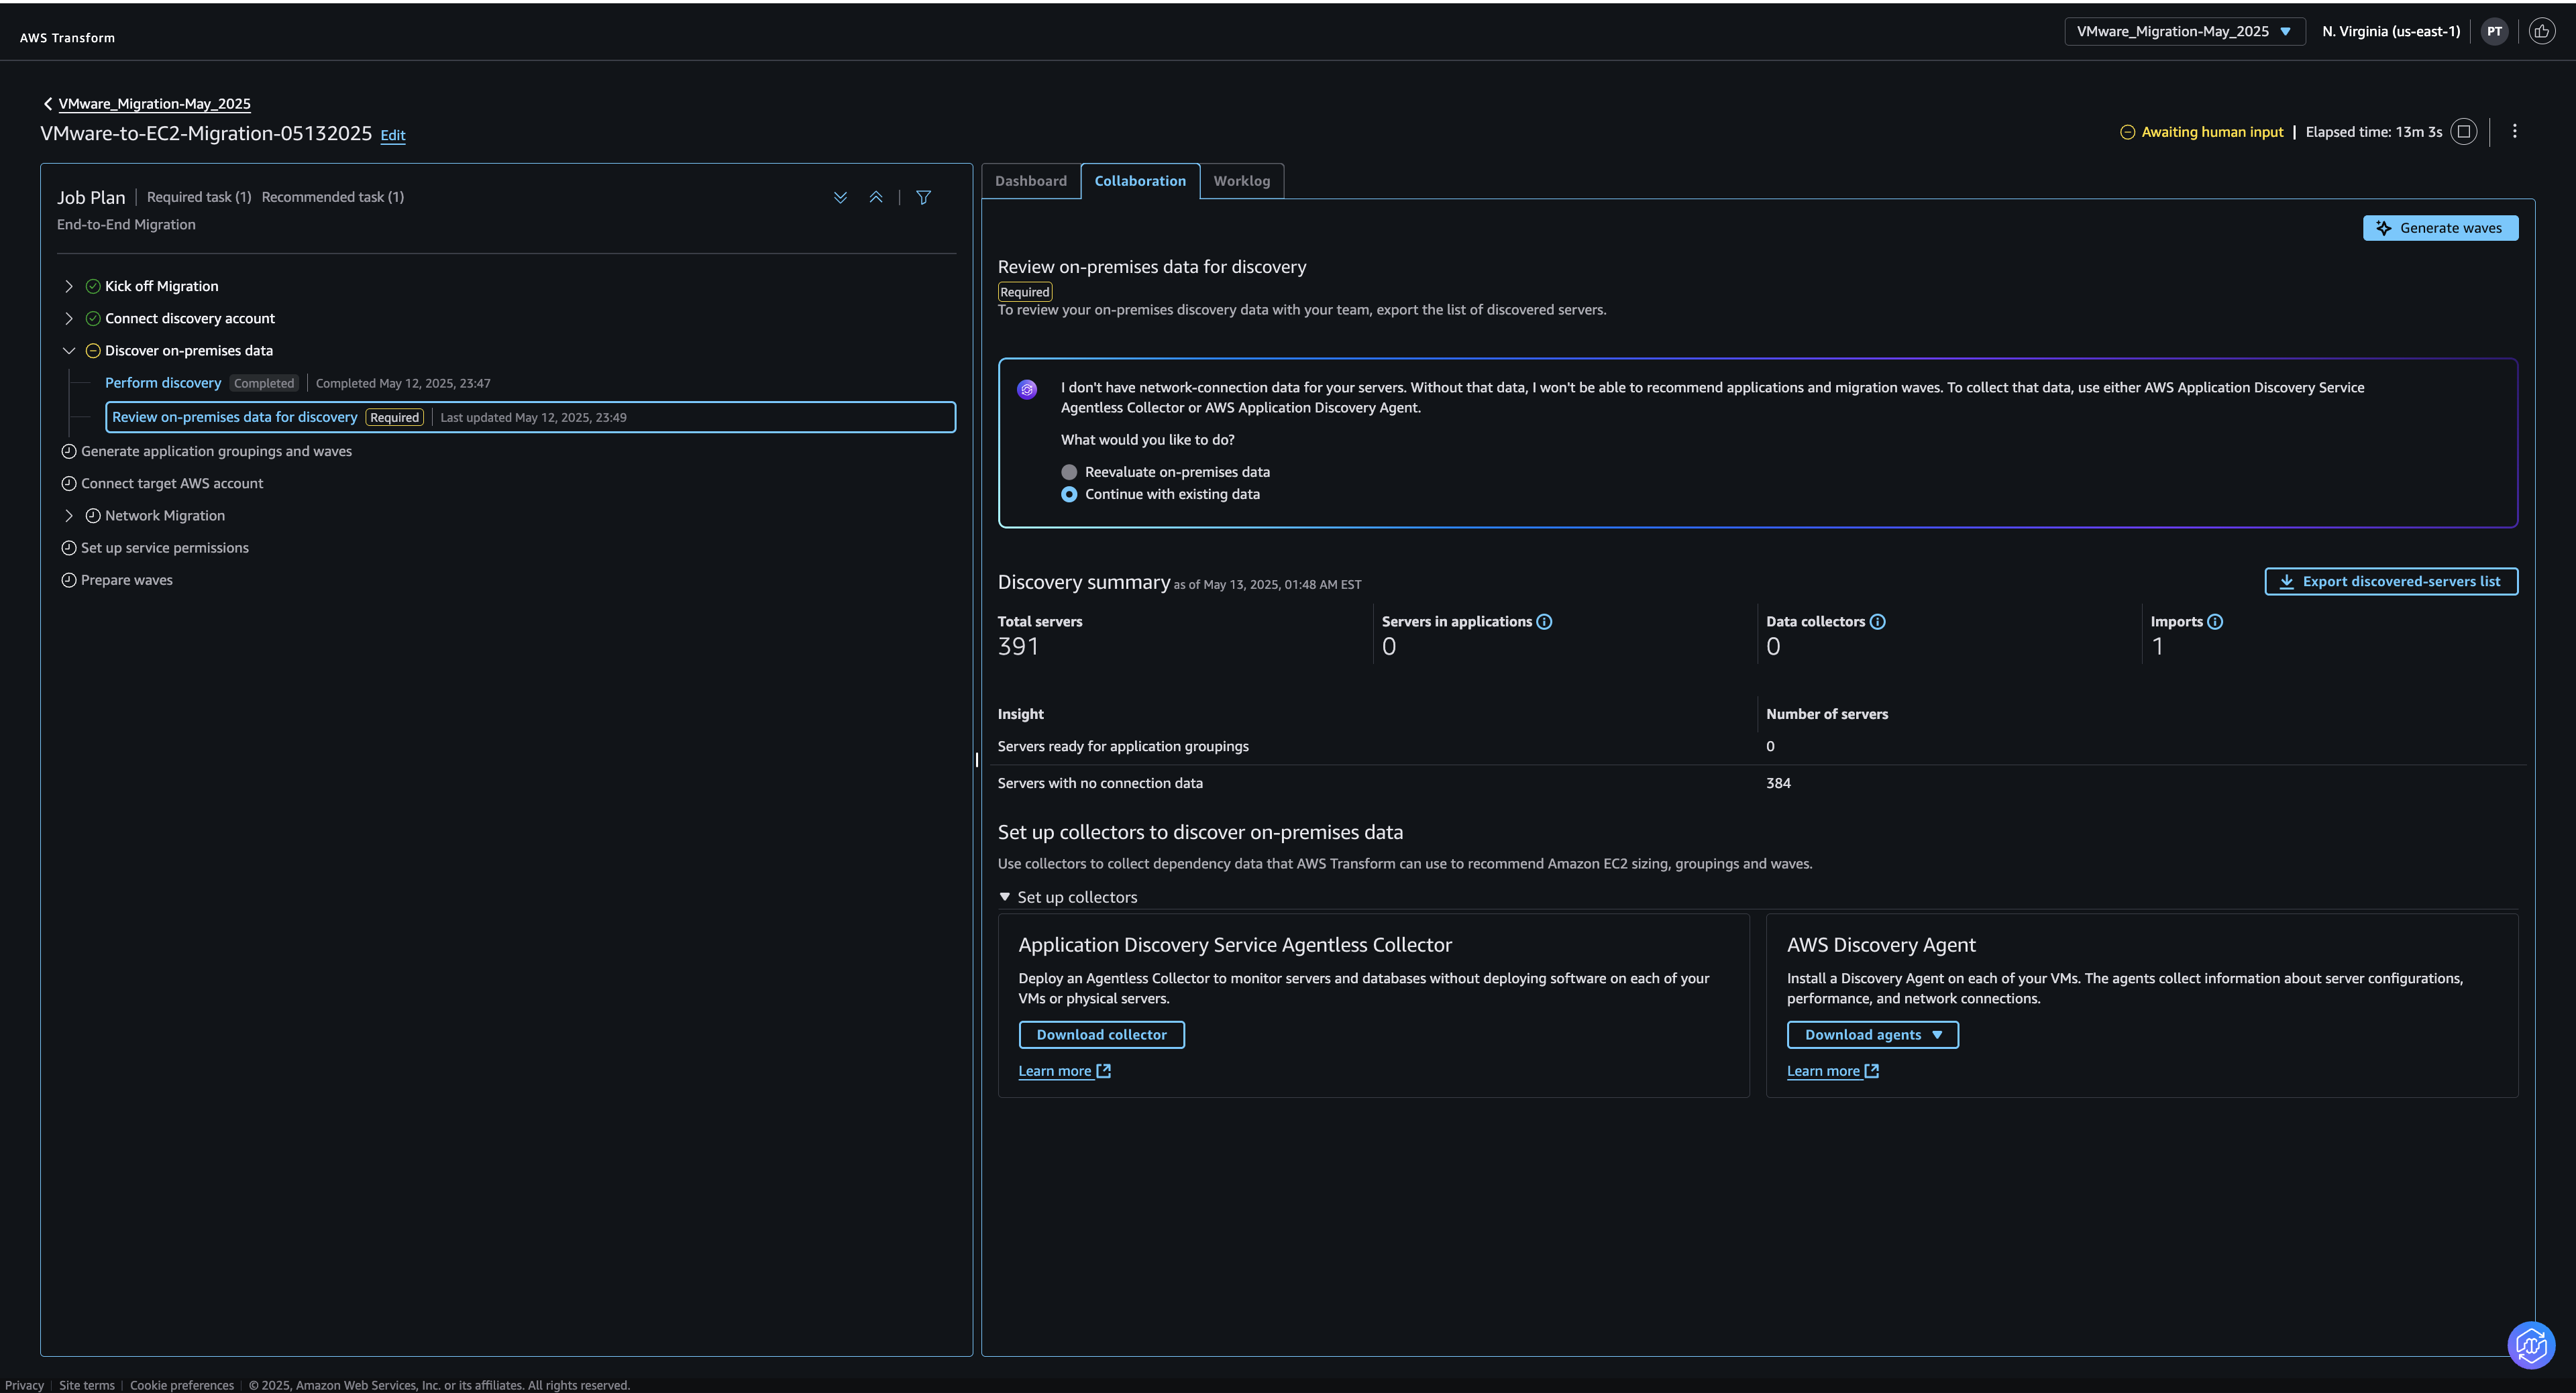Click the Generate waves button
Image resolution: width=2576 pixels, height=1393 pixels.
(x=2440, y=228)
